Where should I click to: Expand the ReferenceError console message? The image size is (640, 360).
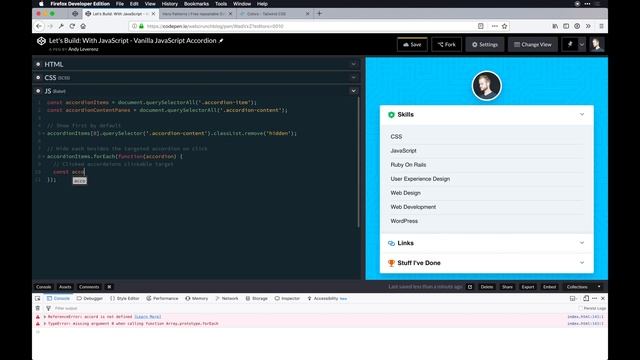point(45,317)
